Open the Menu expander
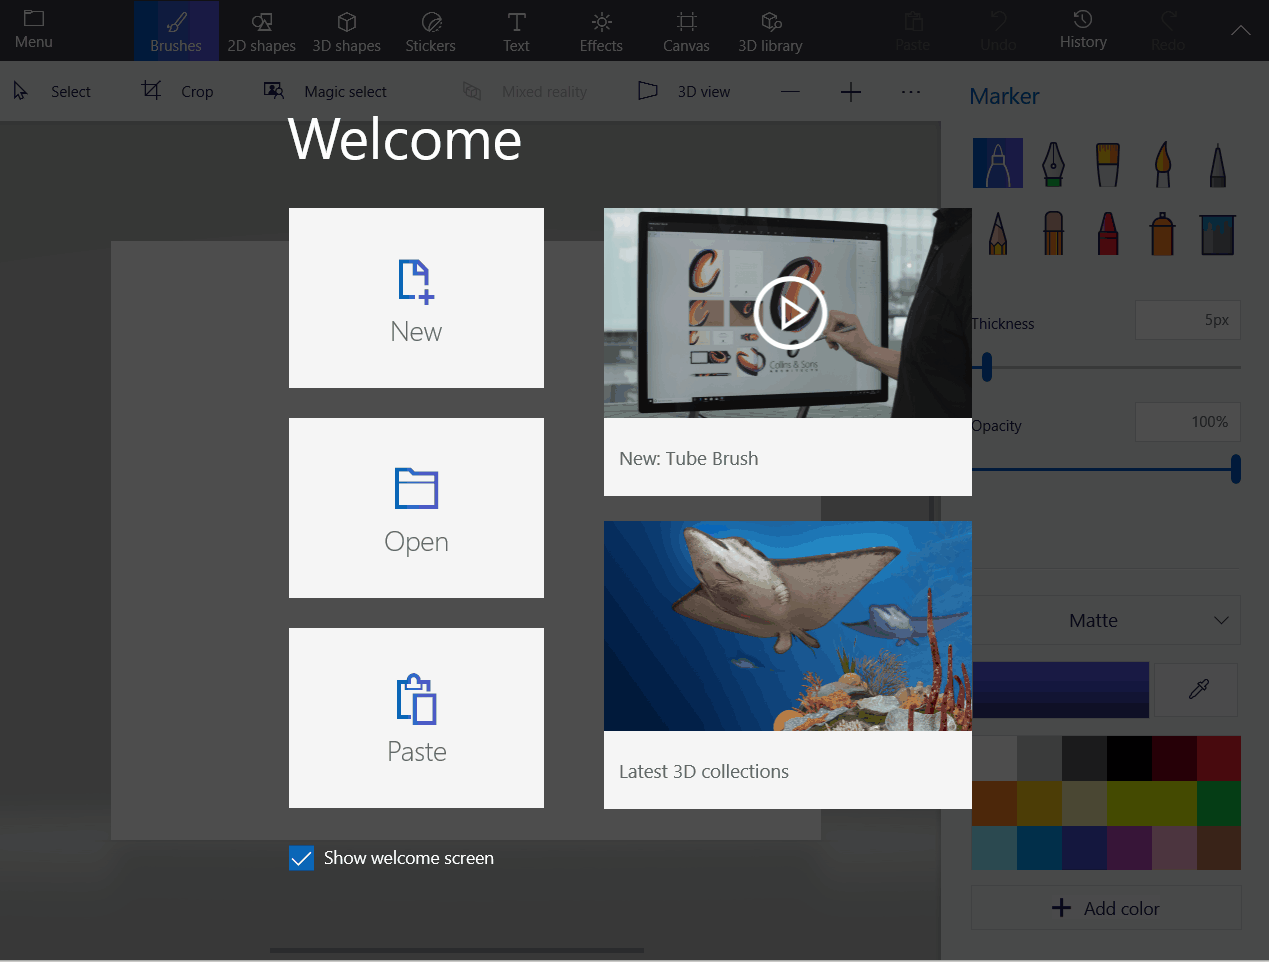This screenshot has height=962, width=1269. coord(34,30)
